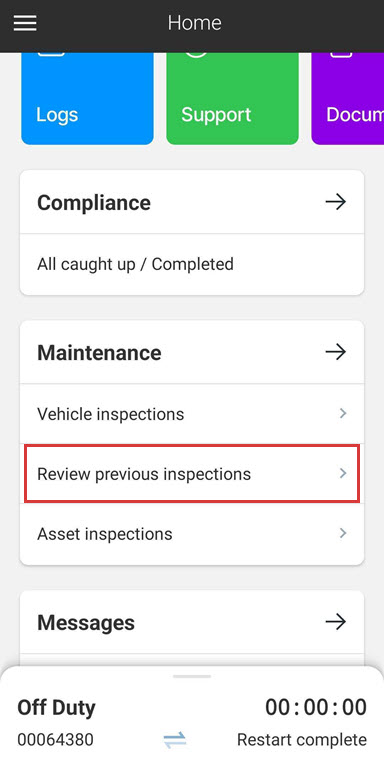Click the Maintenance arrow icon
Viewport: 385px width, 764px height.
[336, 352]
